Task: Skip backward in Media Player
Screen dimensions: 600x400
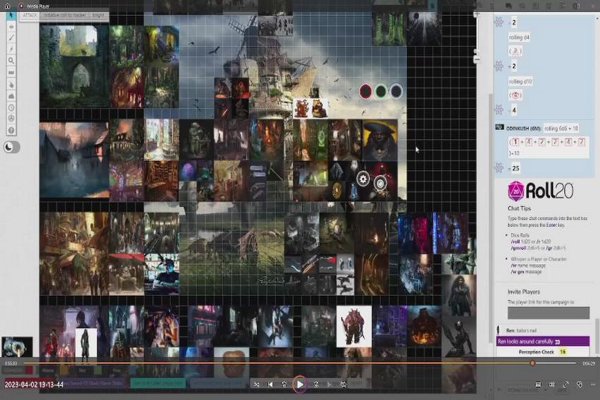Action: [284, 384]
